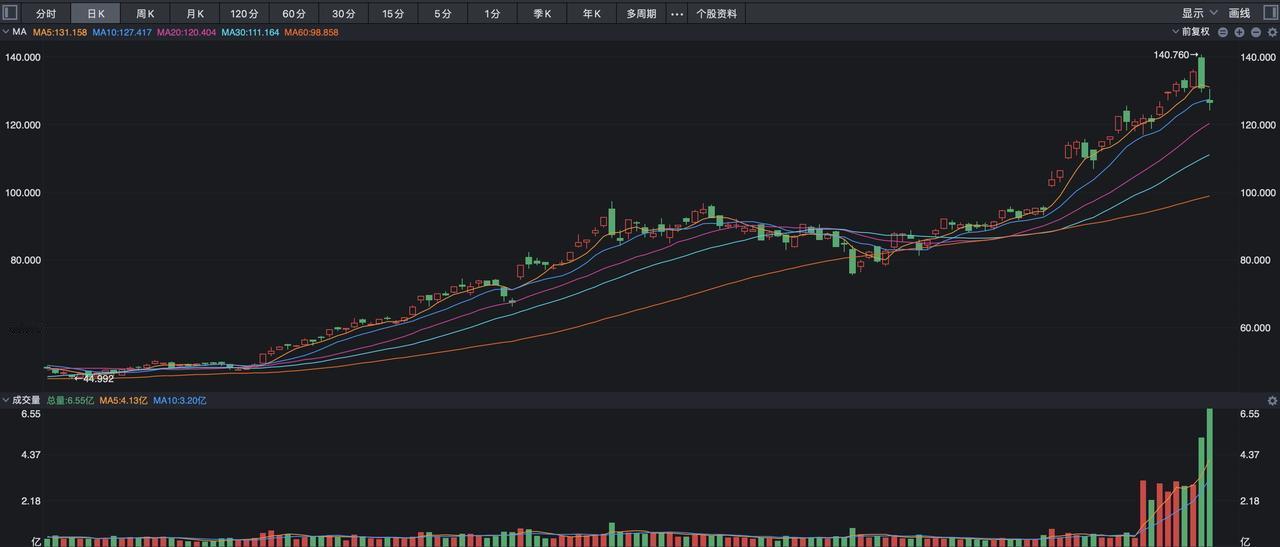Select the 120分 period tab
The height and width of the screenshot is (547, 1280).
coord(244,14)
